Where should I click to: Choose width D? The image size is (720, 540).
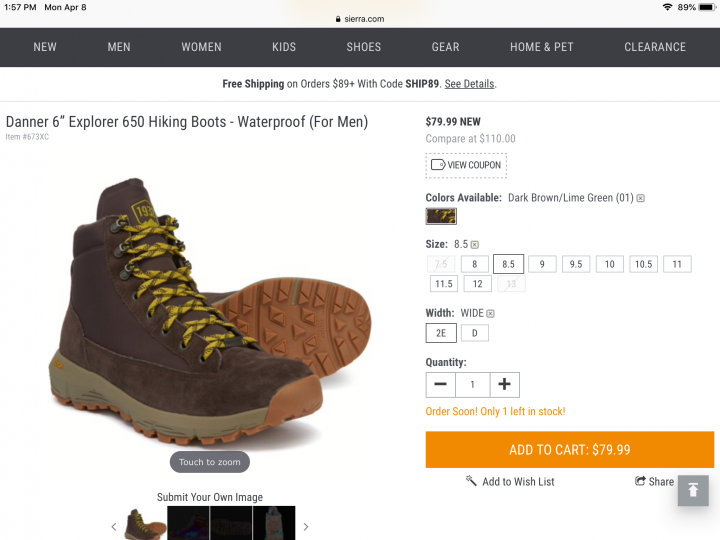pyautogui.click(x=475, y=333)
